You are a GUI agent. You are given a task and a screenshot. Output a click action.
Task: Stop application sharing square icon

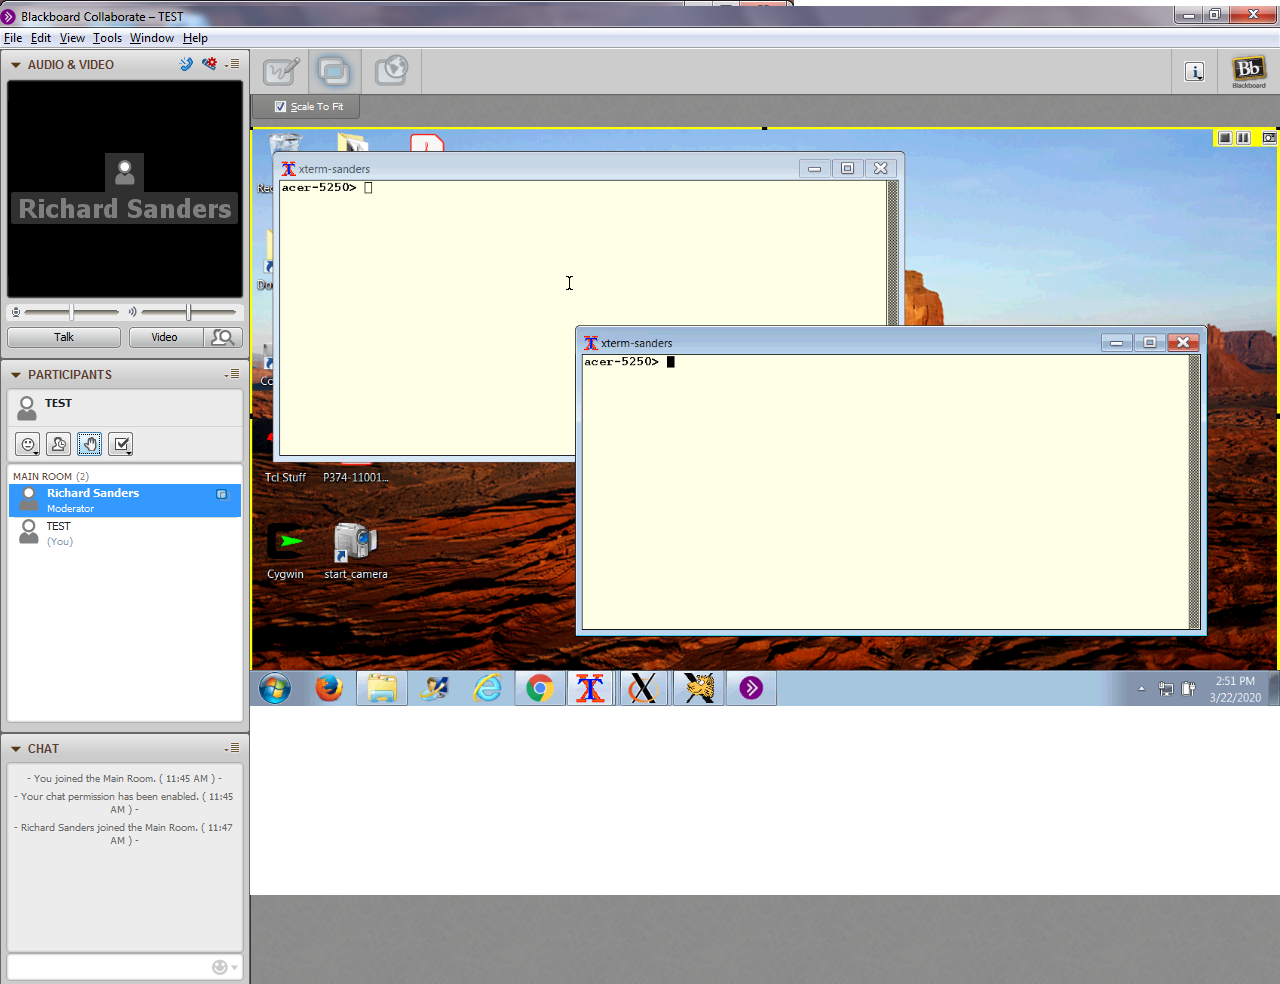pos(1225,138)
